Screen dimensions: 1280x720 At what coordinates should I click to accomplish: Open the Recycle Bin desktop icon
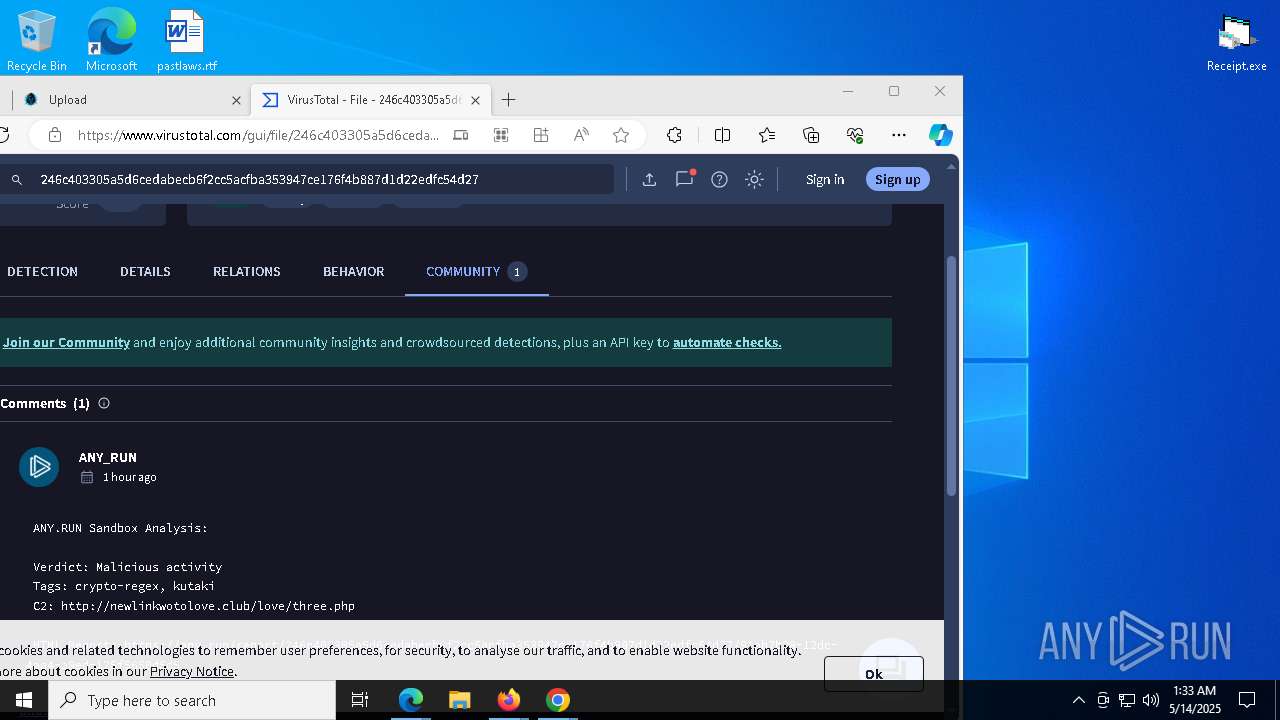click(x=36, y=40)
